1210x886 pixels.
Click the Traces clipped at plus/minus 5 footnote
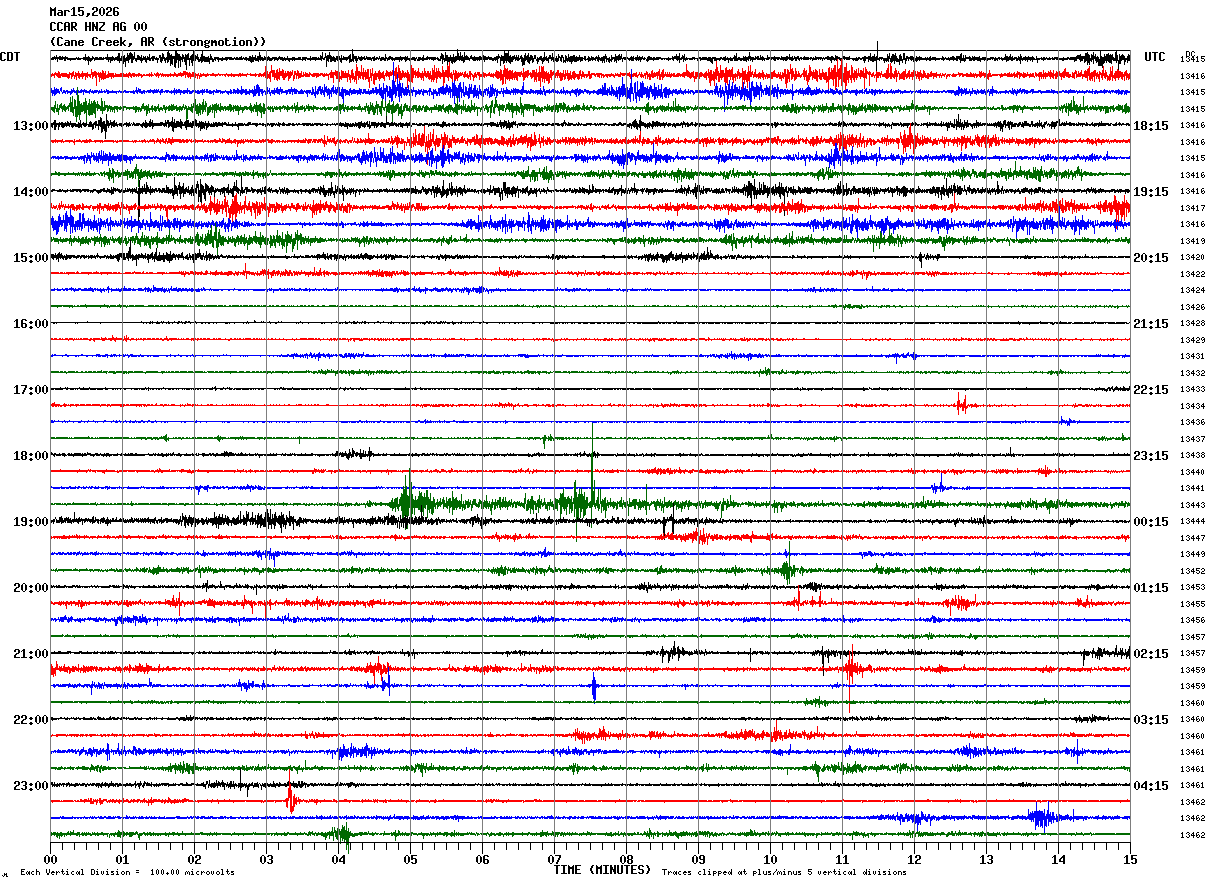point(784,873)
